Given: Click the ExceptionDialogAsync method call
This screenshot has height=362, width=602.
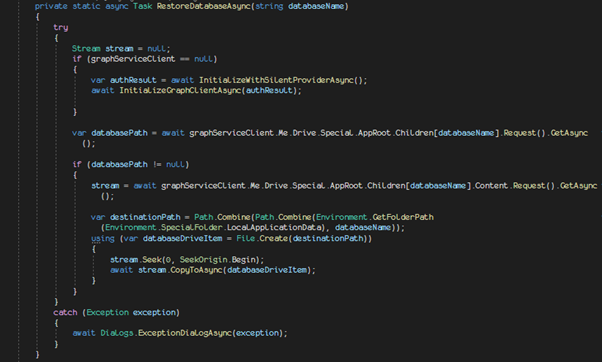Looking at the screenshot, I should click(185, 333).
